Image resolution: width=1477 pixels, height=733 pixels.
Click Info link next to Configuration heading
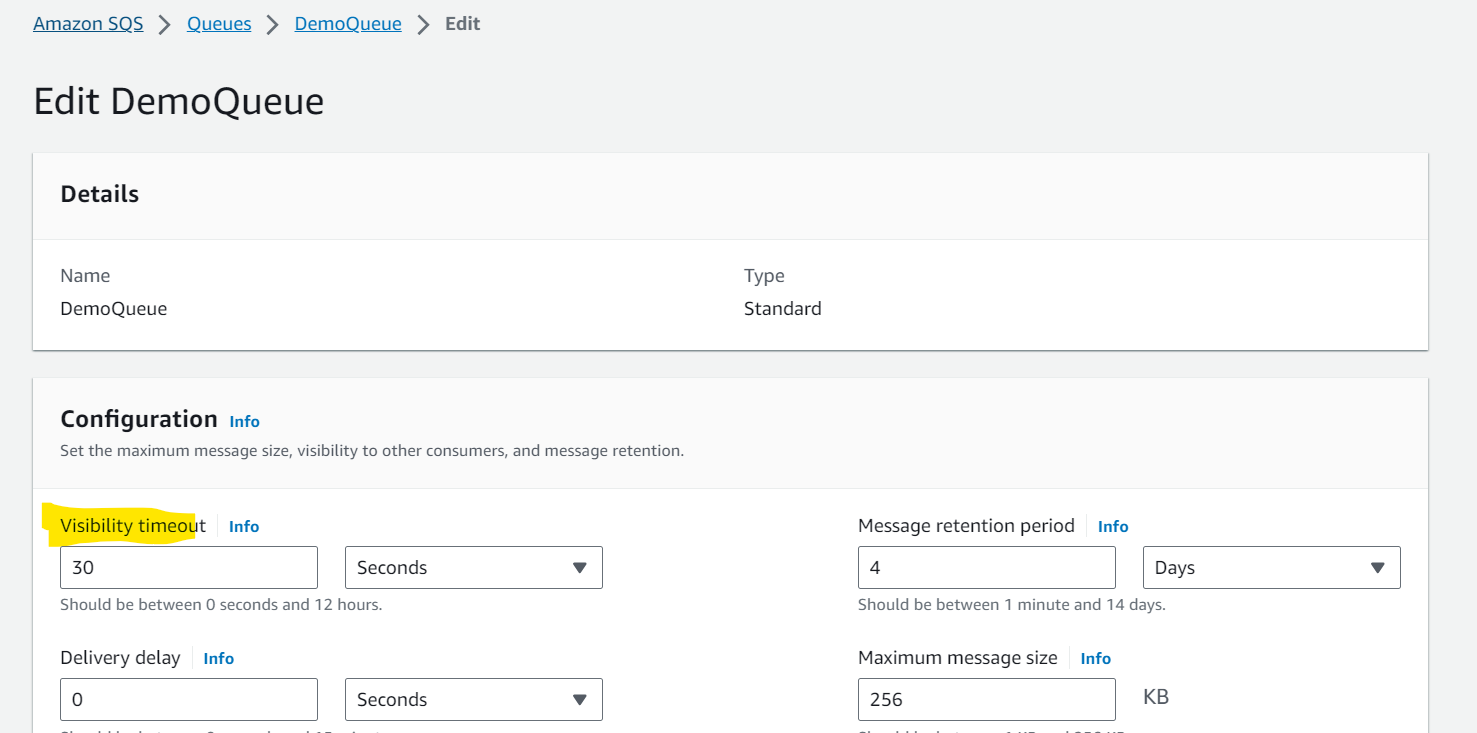pyautogui.click(x=244, y=421)
